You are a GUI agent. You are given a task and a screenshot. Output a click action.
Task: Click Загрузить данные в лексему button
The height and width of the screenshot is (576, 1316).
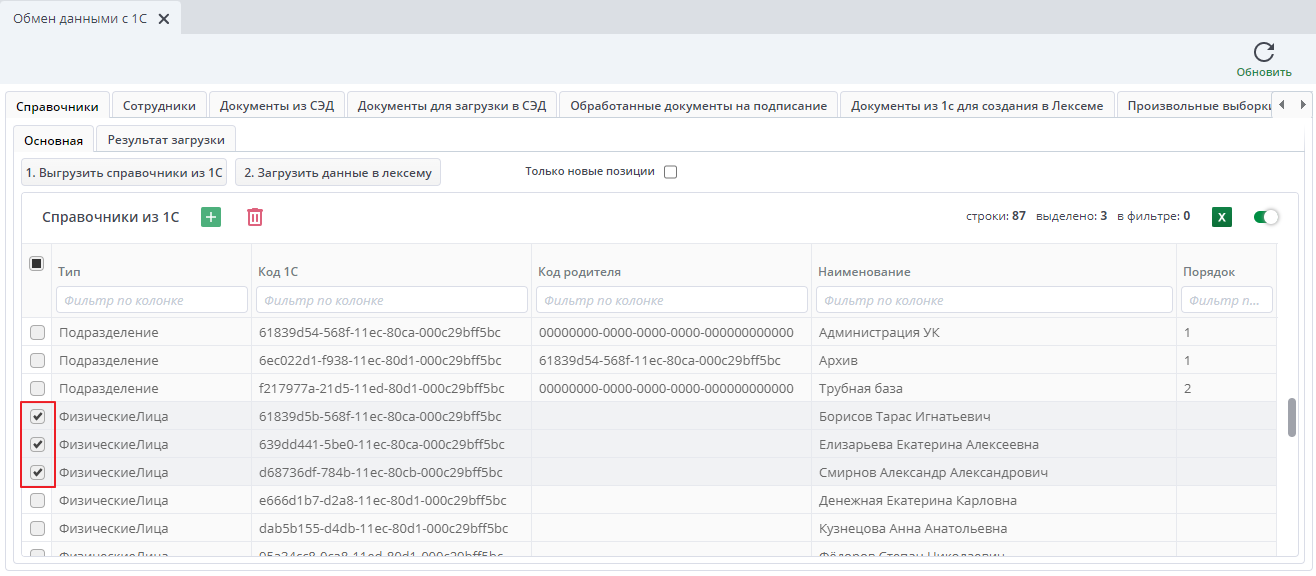click(x=338, y=173)
